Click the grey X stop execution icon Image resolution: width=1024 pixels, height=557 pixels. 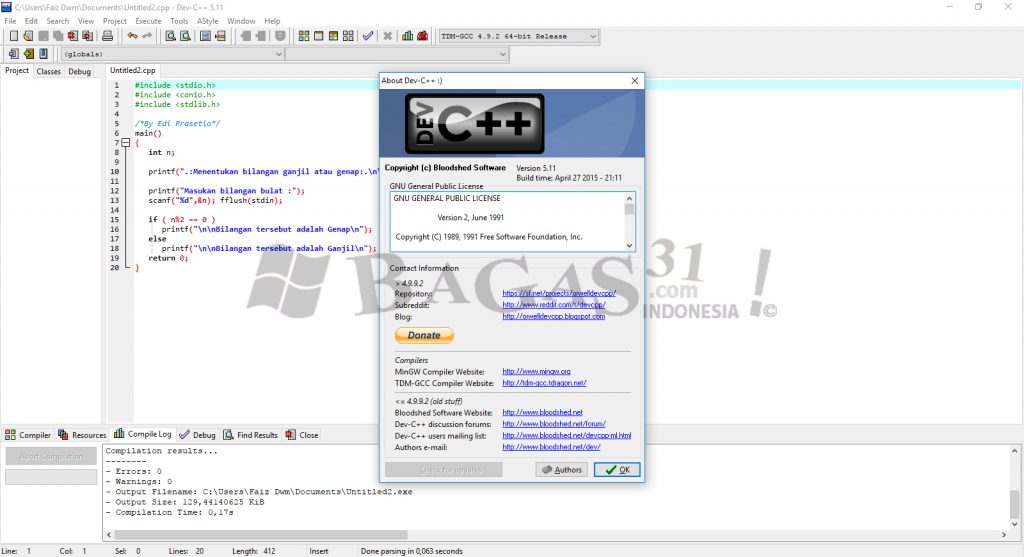[x=387, y=36]
